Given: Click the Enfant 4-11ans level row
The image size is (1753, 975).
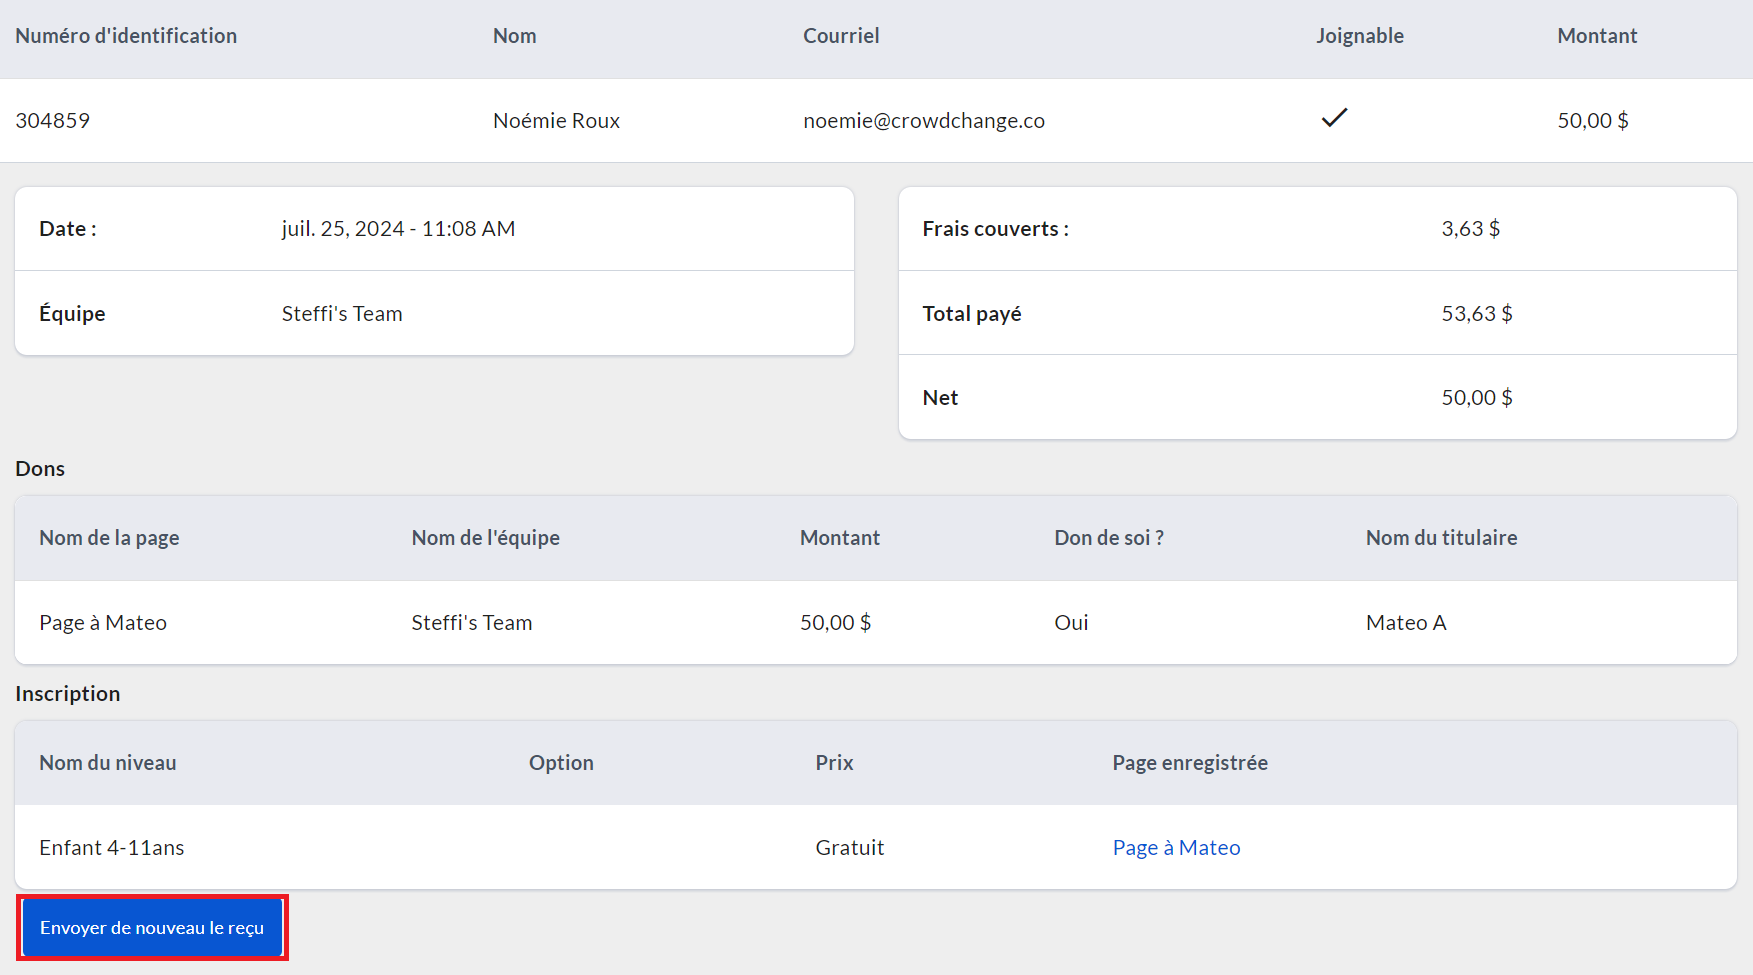Looking at the screenshot, I should pos(112,848).
